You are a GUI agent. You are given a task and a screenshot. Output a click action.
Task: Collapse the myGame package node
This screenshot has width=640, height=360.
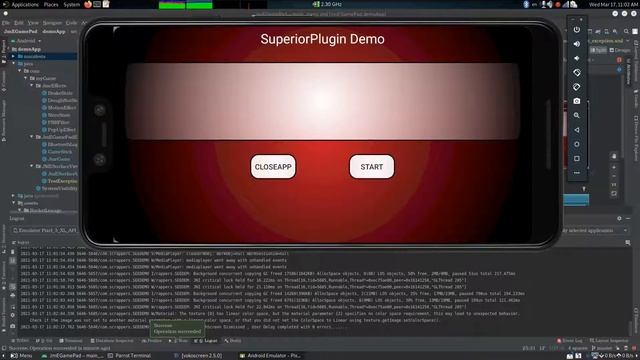pyautogui.click(x=26, y=78)
